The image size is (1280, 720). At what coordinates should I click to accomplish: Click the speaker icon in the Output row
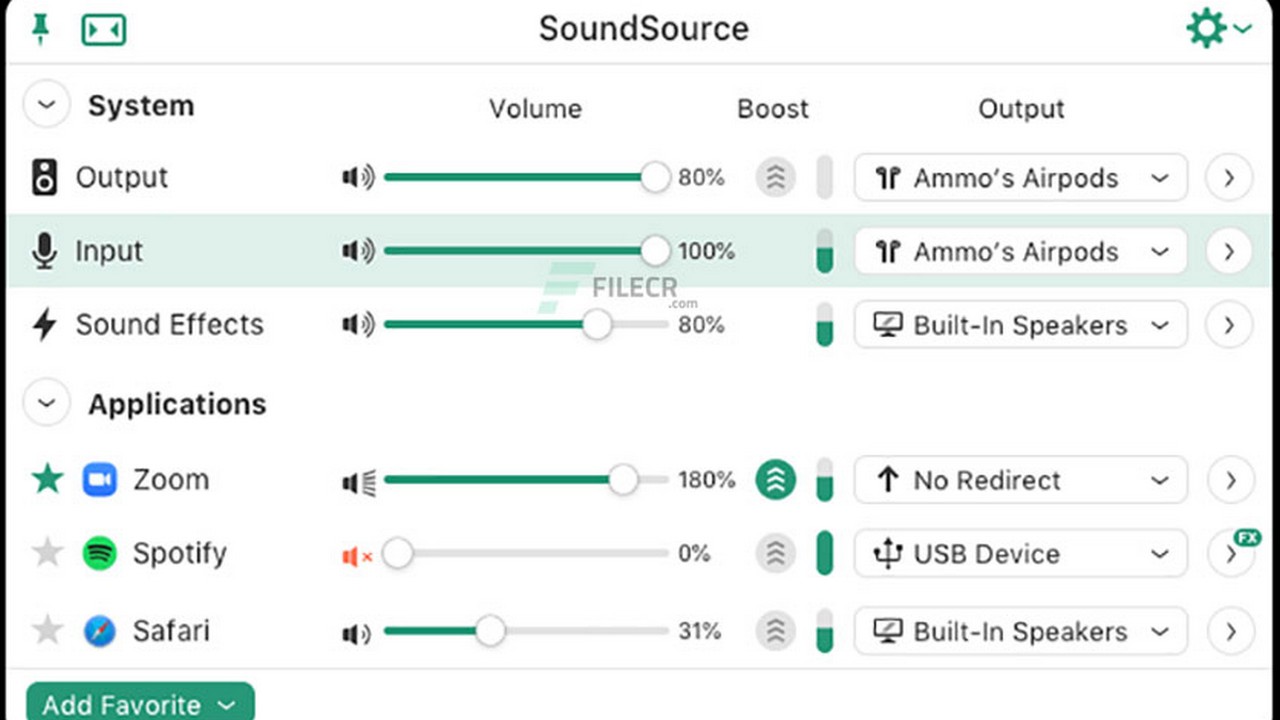point(357,178)
